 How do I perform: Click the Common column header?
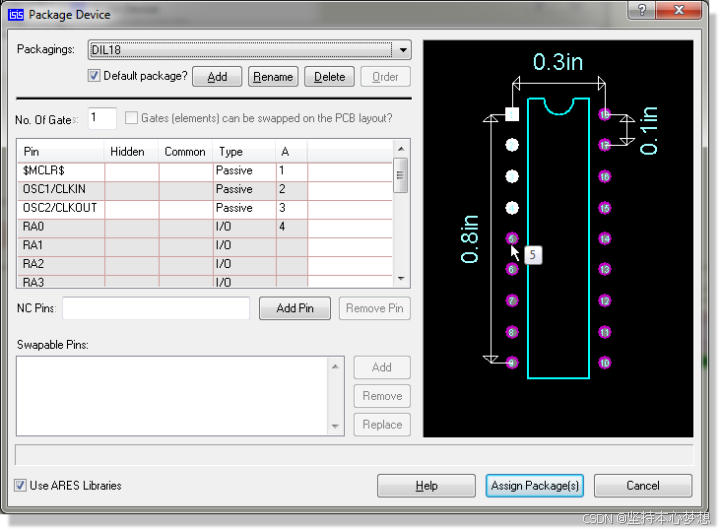[x=185, y=152]
